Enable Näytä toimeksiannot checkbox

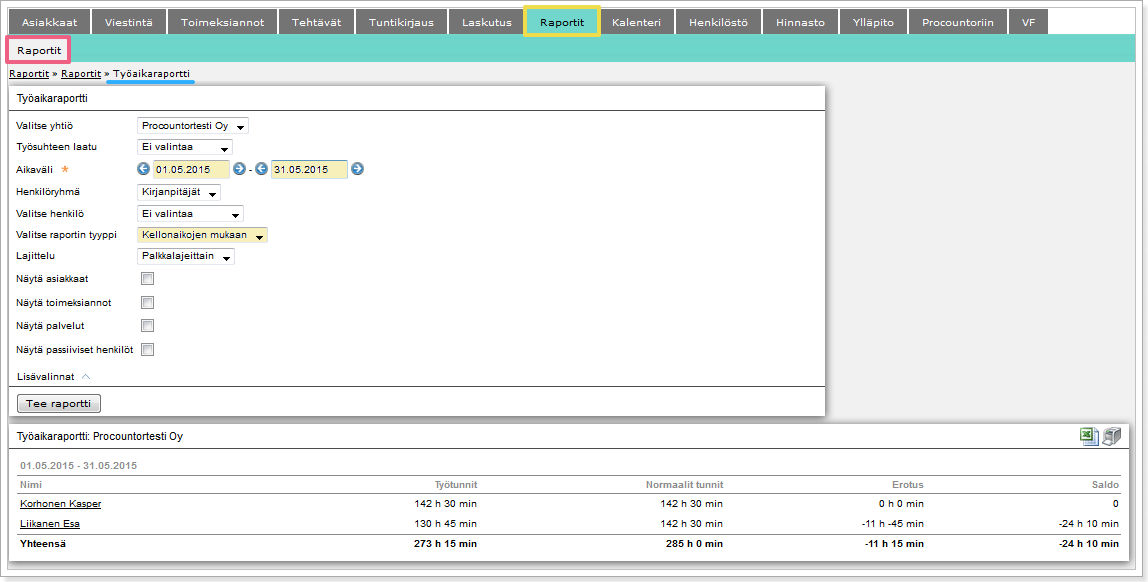pyautogui.click(x=147, y=302)
